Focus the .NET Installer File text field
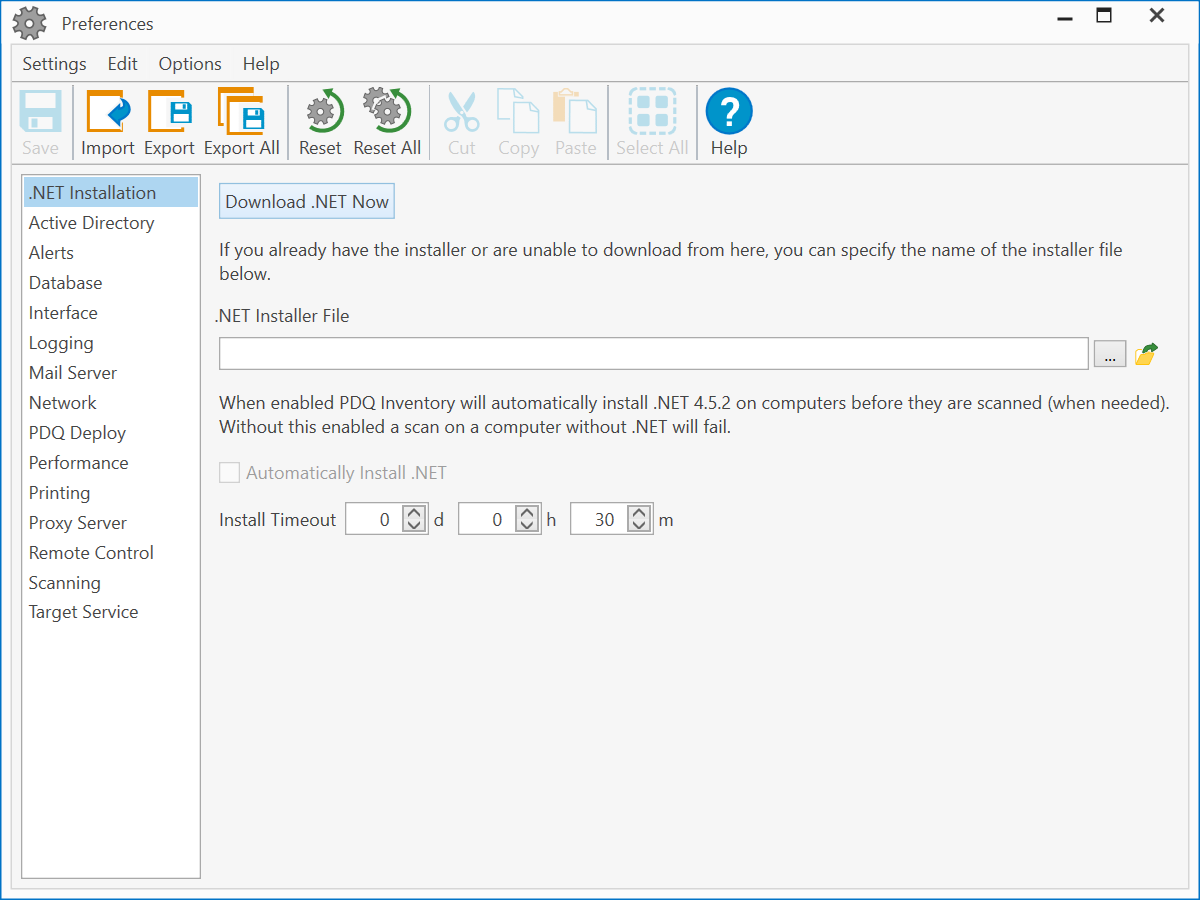Screen dimensions: 1200x900 point(654,354)
